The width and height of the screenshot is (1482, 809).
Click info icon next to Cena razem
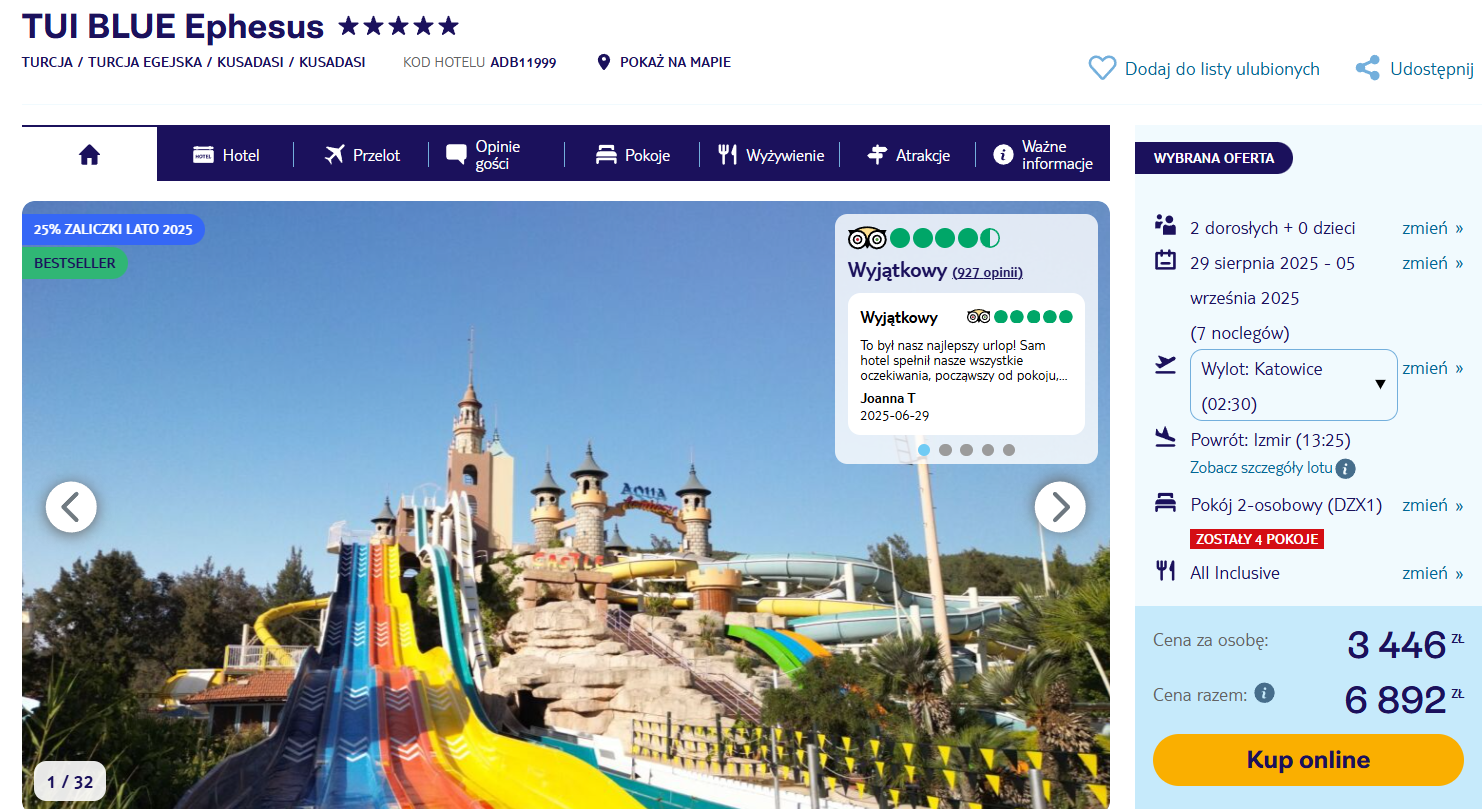pyautogui.click(x=1264, y=693)
